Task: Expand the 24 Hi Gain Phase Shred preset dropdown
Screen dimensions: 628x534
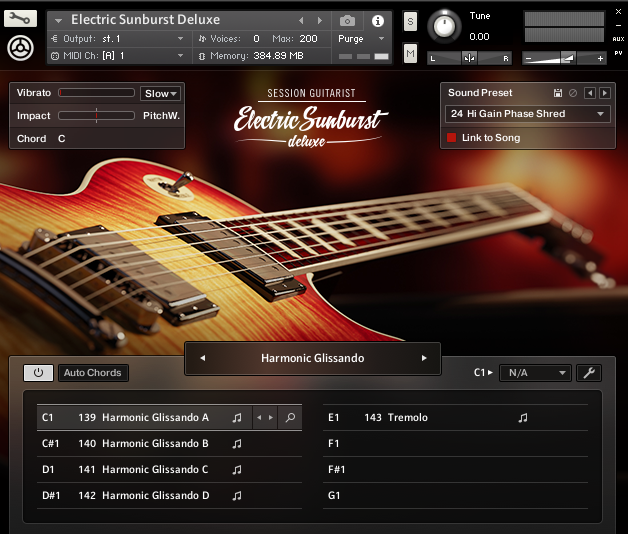Action: click(527, 114)
